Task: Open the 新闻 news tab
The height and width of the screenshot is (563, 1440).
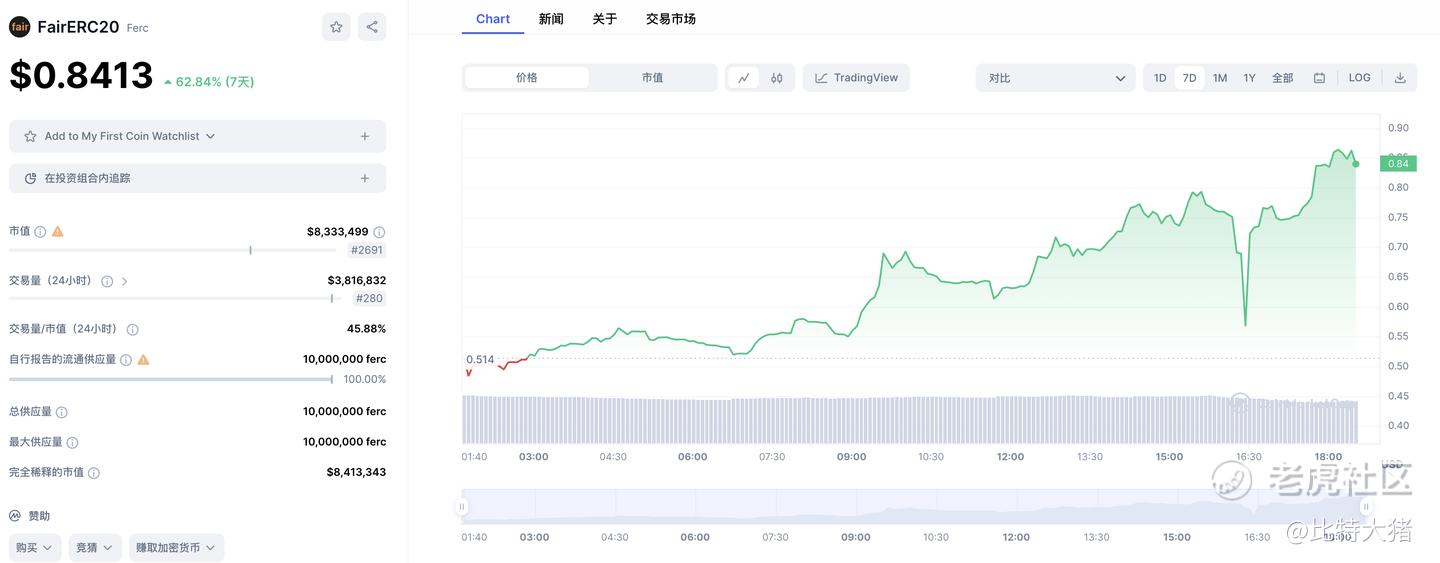Action: click(551, 19)
